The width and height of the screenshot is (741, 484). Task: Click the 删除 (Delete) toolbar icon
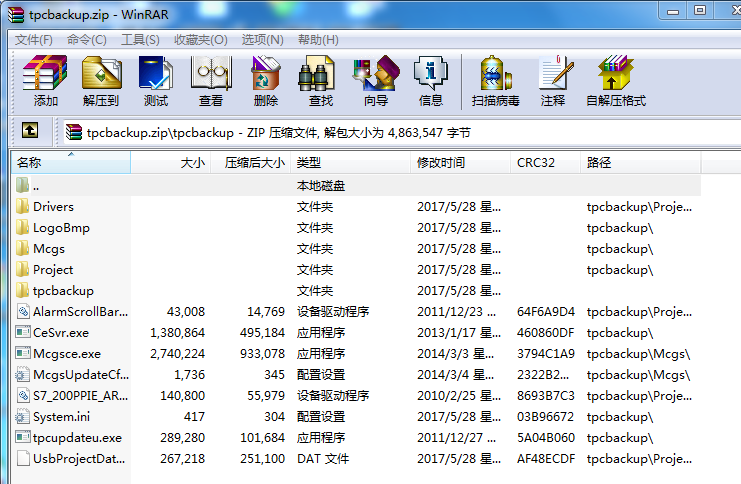(x=266, y=81)
